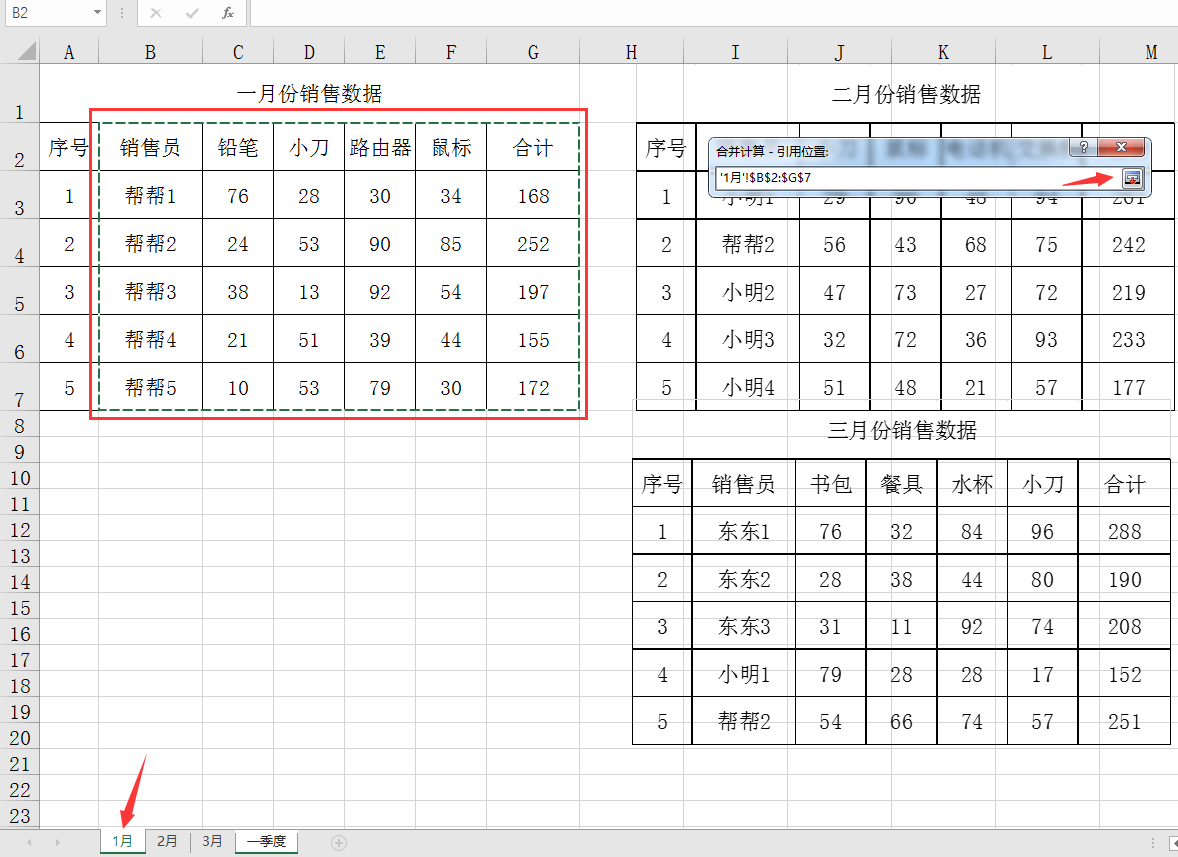Close the 合并计算 reference dialog
This screenshot has width=1178, height=857.
tap(1121, 147)
